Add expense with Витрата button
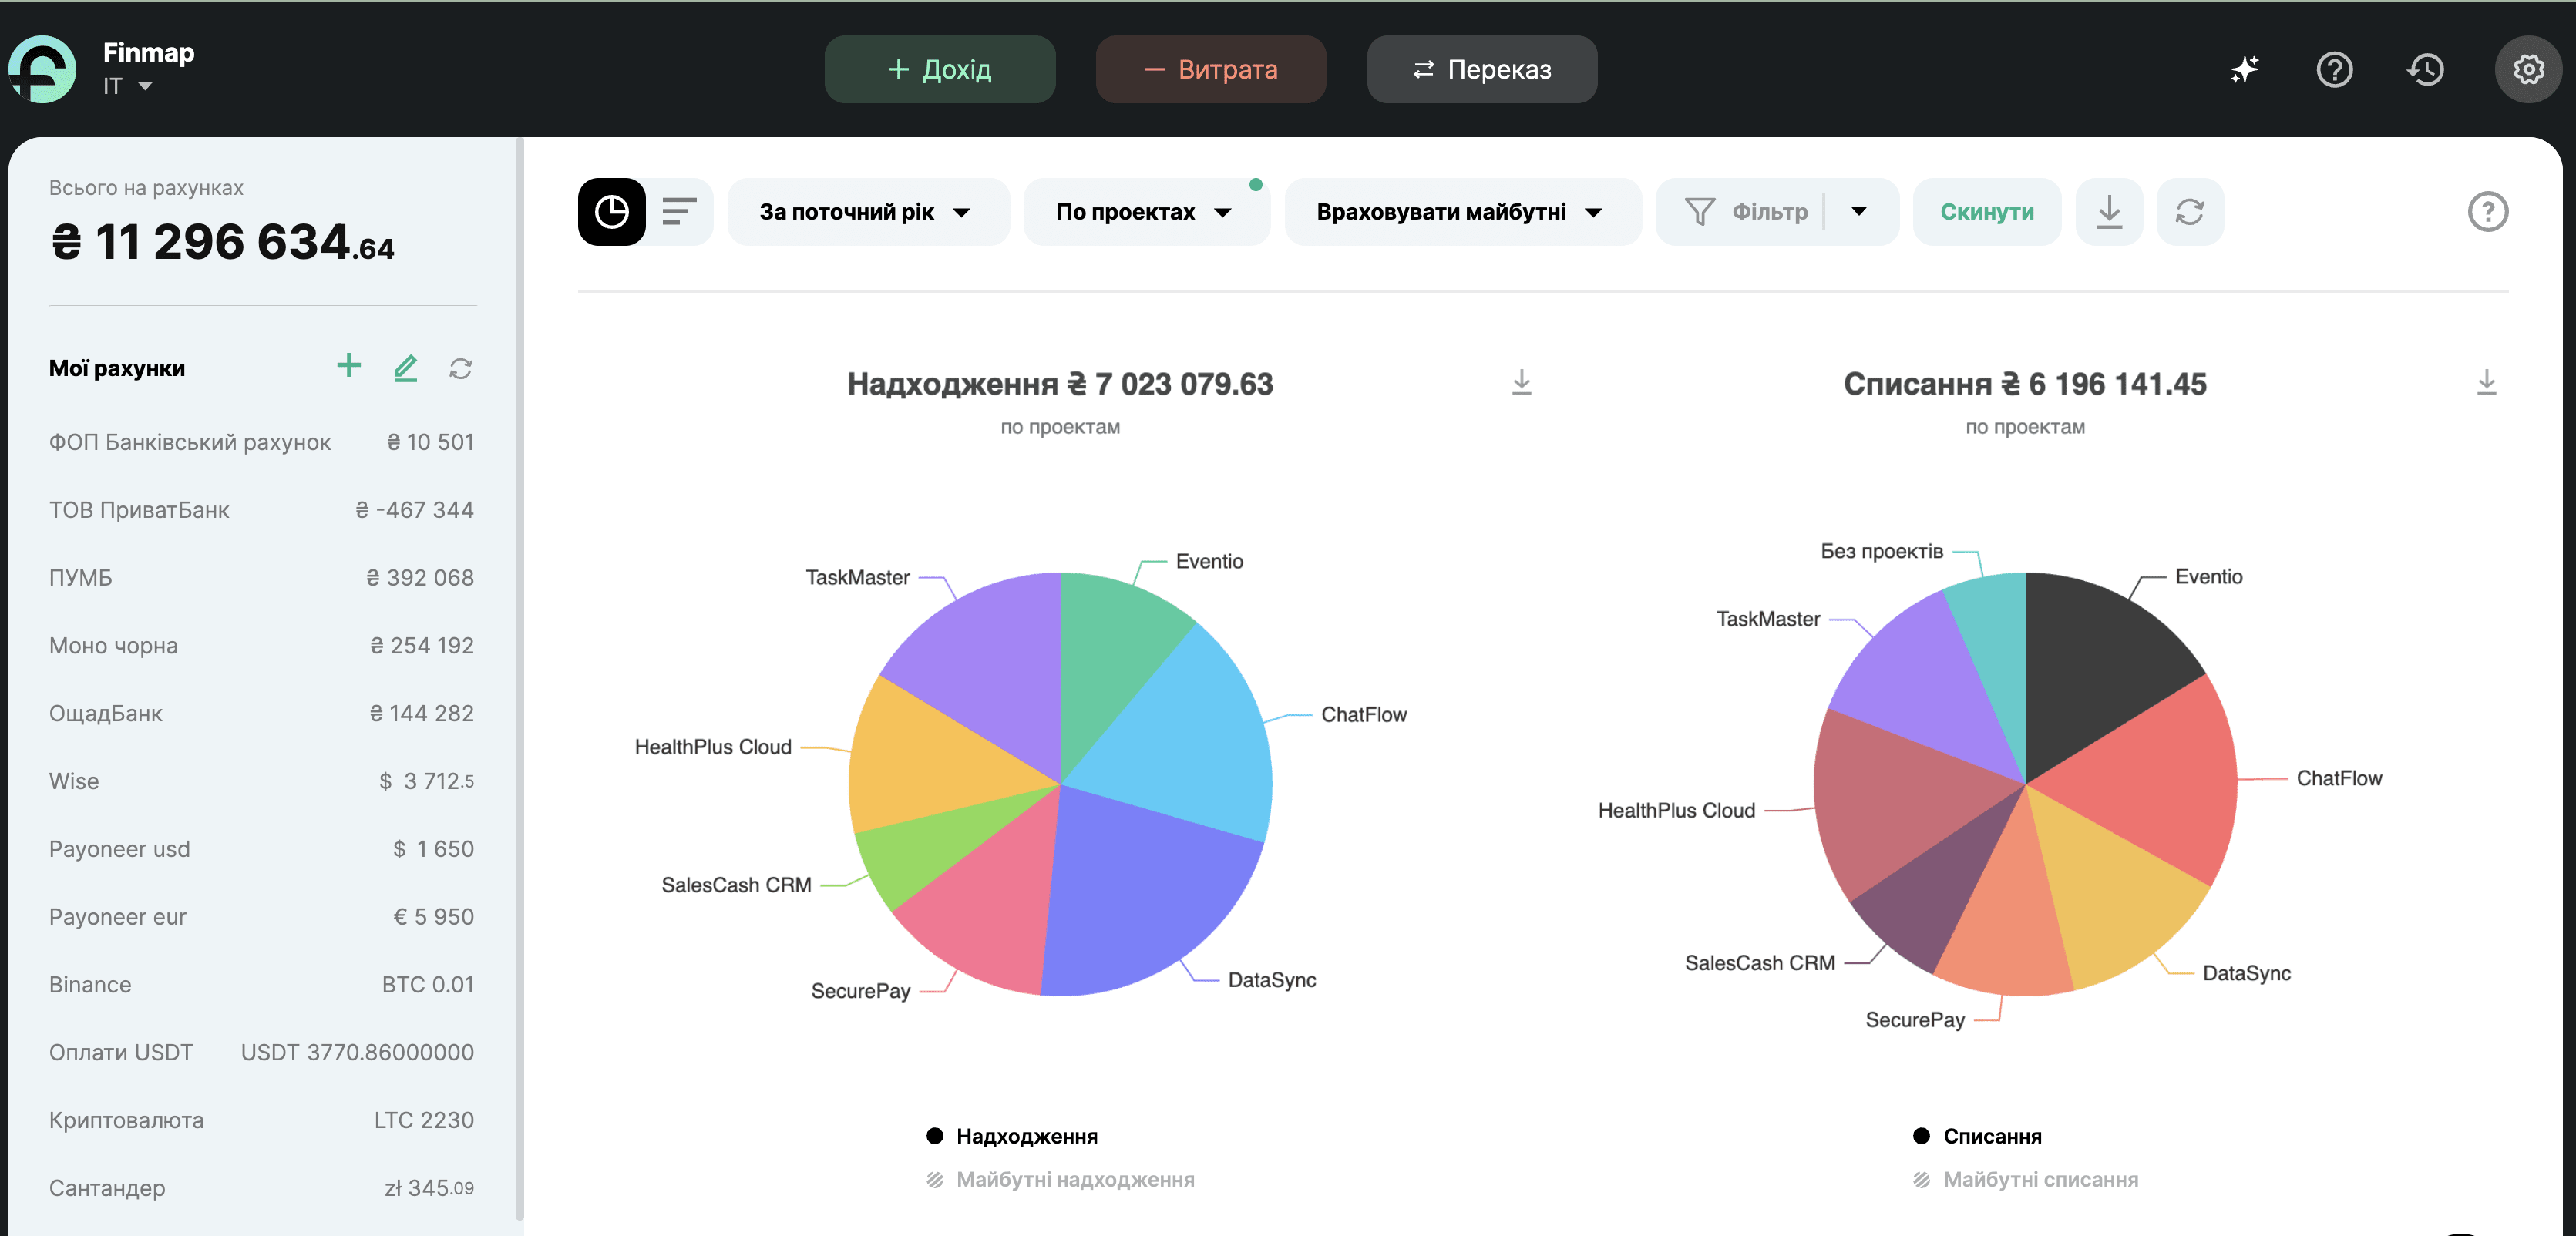 [1210, 69]
